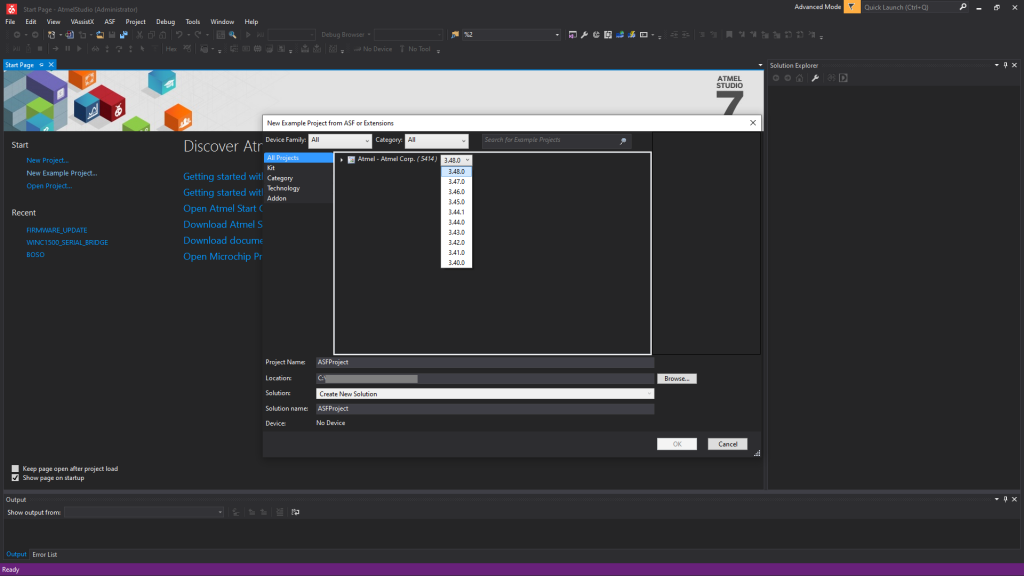Click the auto-hide pin on Solution Explorer
Screen dimensions: 1024x576
coord(1005,65)
